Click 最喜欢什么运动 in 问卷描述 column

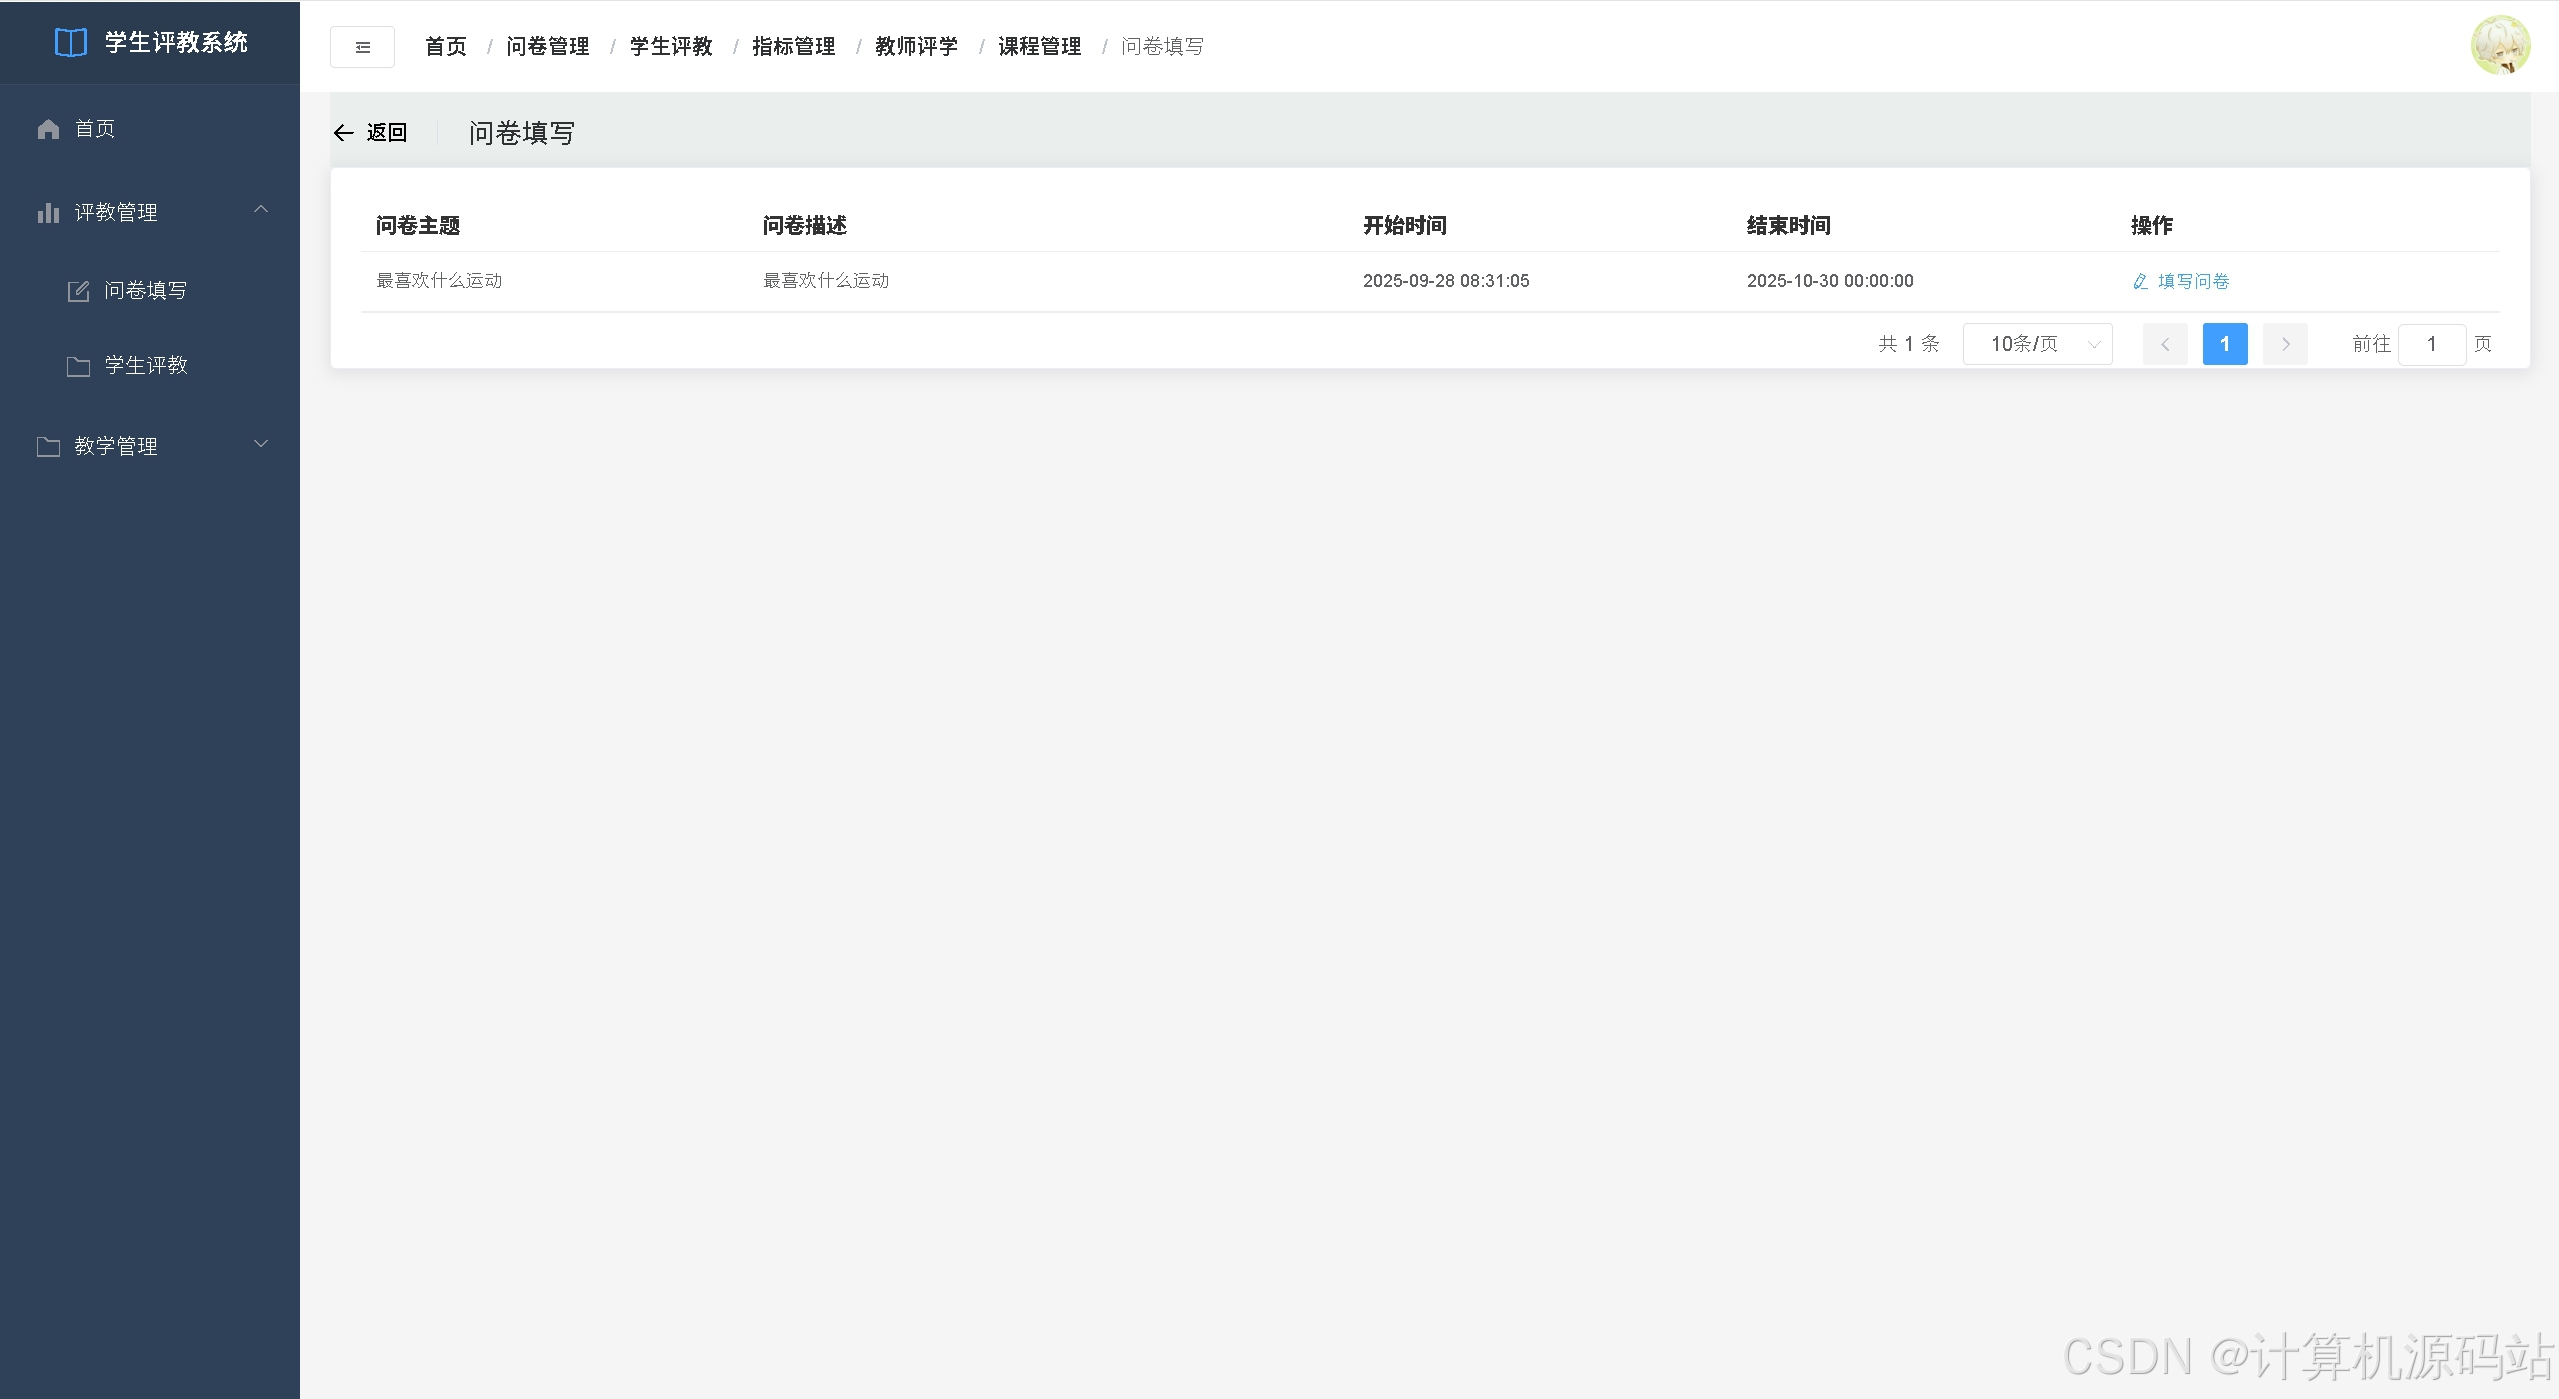[x=826, y=281]
